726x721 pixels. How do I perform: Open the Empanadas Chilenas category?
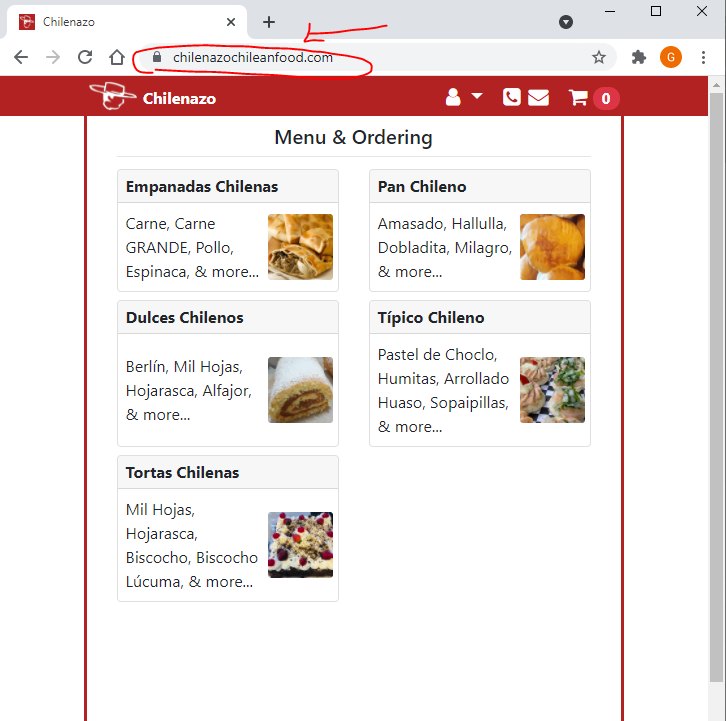(202, 187)
